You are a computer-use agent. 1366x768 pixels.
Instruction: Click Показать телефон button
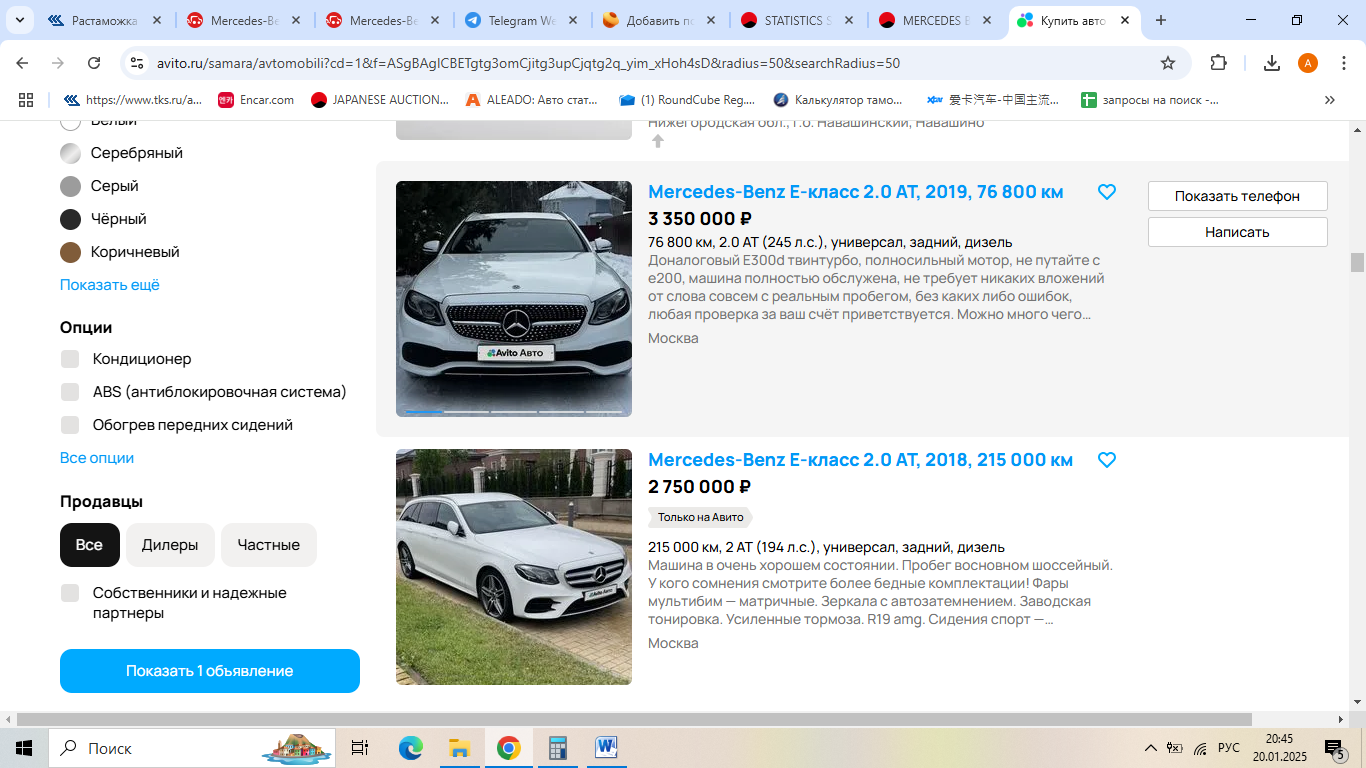point(1238,196)
